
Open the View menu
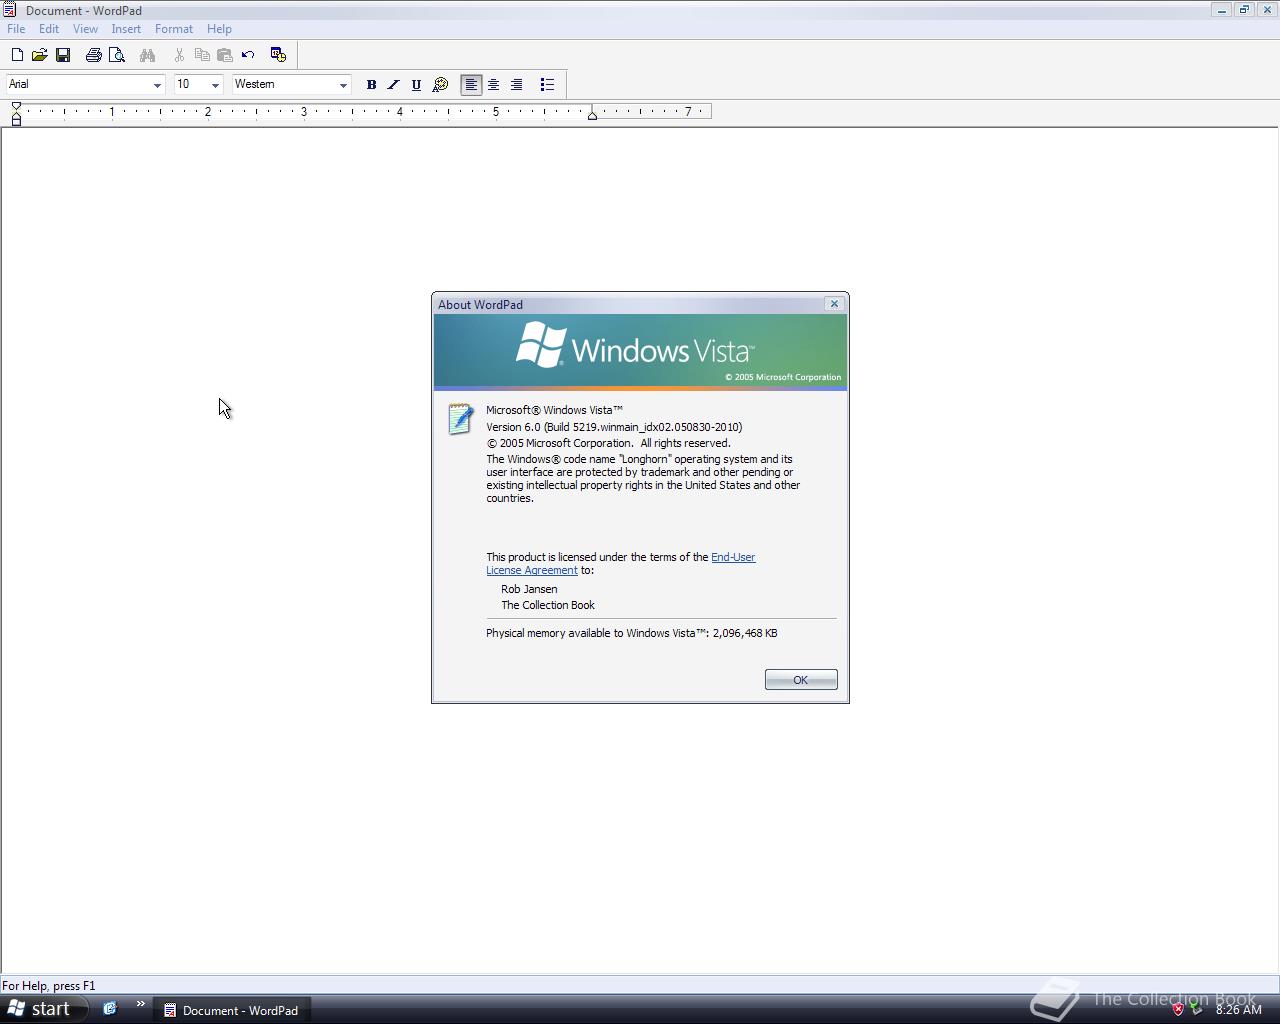pos(85,29)
